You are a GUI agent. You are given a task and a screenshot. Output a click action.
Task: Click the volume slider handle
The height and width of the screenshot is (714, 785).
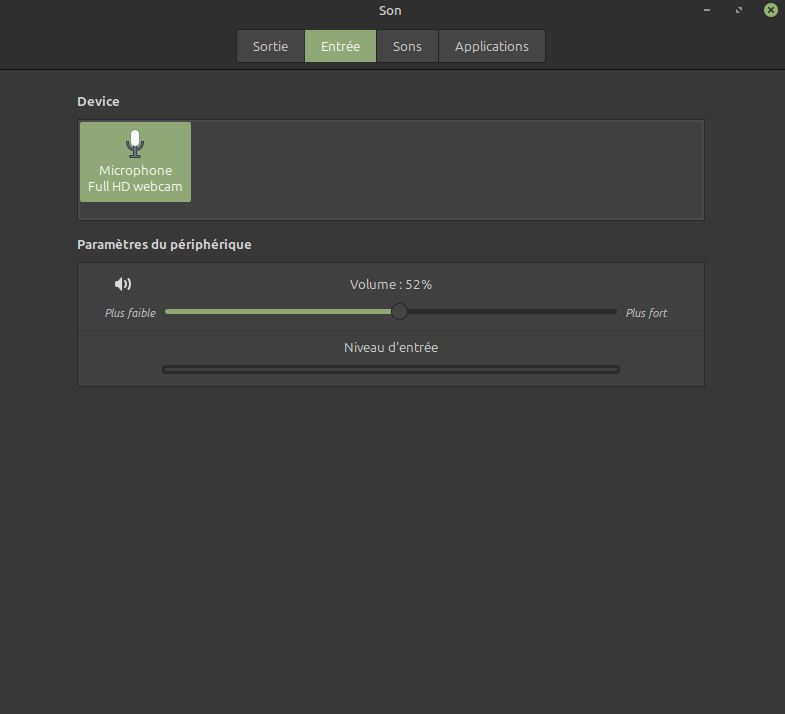pyautogui.click(x=399, y=312)
